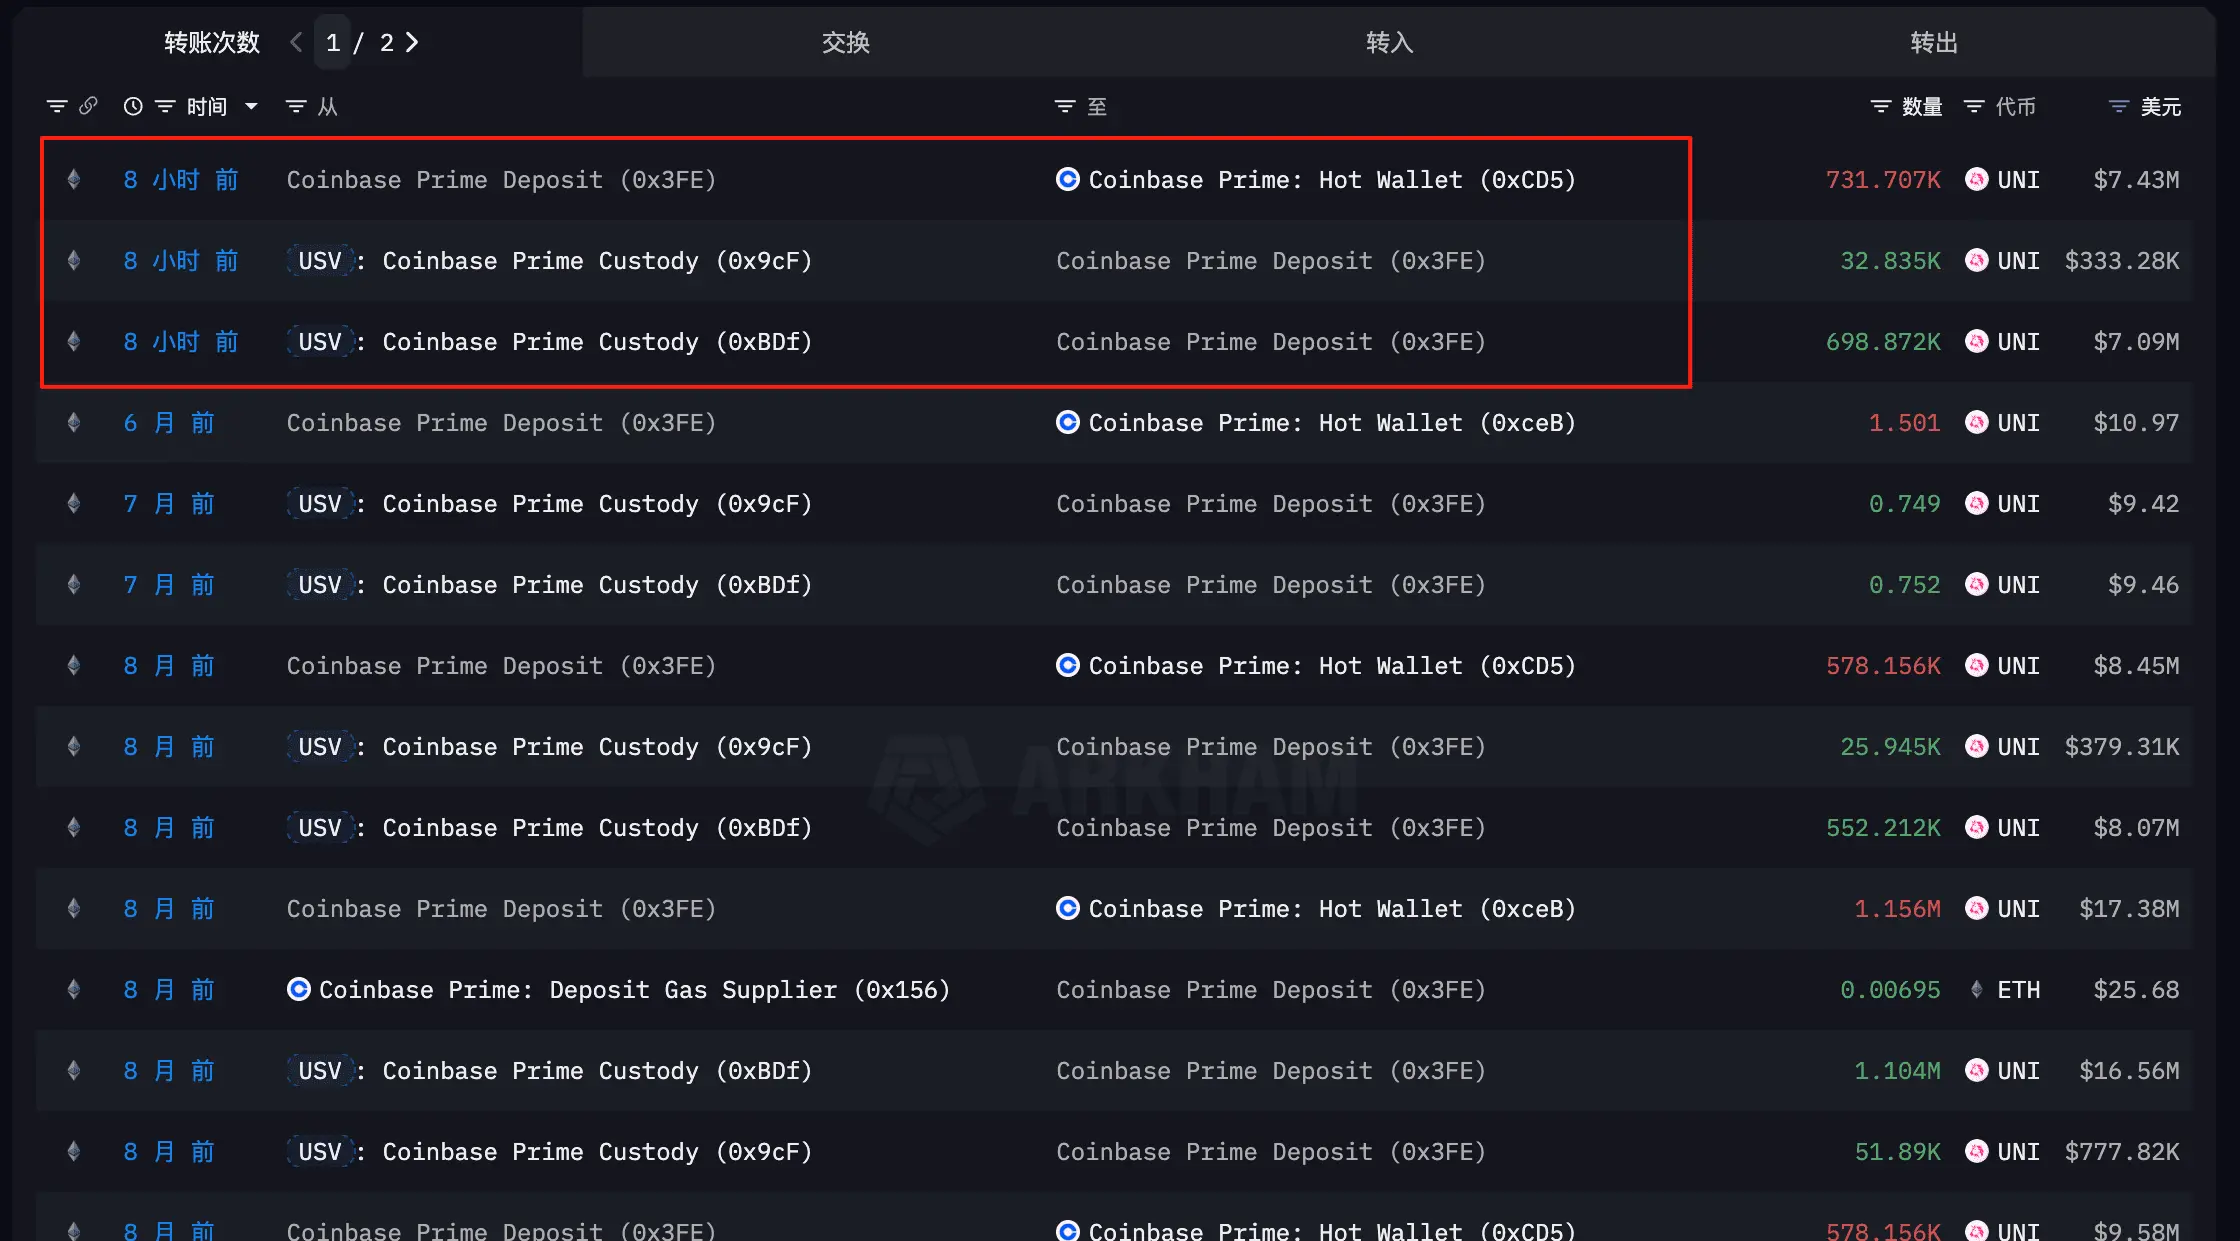Viewport: 2240px width, 1241px height.
Task: Click UNI token icon on 731.707K row
Action: pos(1976,180)
